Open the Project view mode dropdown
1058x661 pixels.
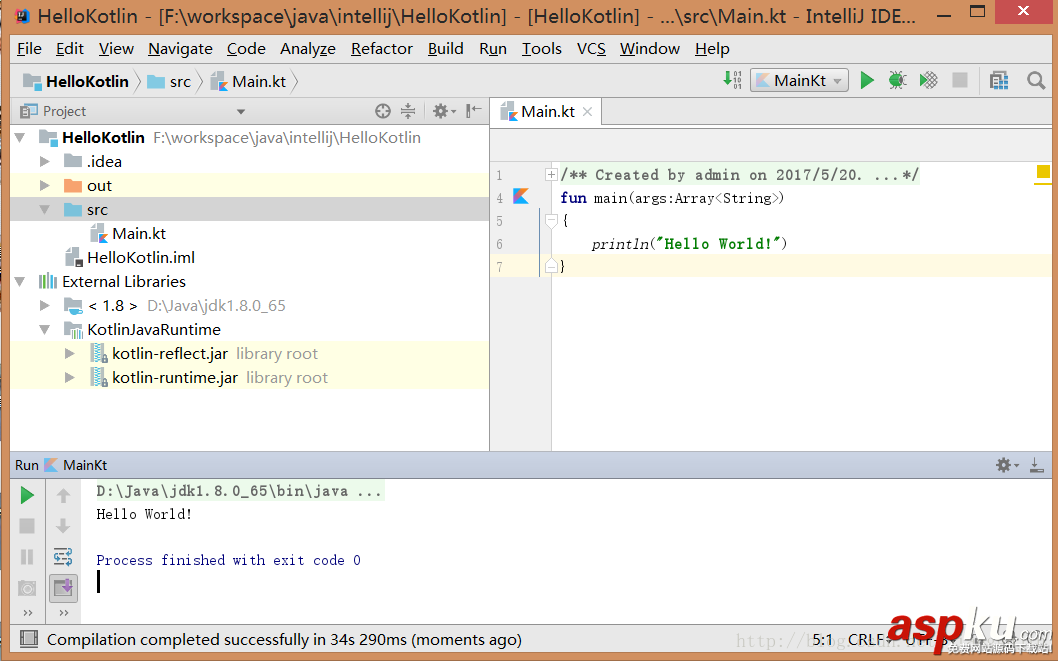(x=241, y=111)
